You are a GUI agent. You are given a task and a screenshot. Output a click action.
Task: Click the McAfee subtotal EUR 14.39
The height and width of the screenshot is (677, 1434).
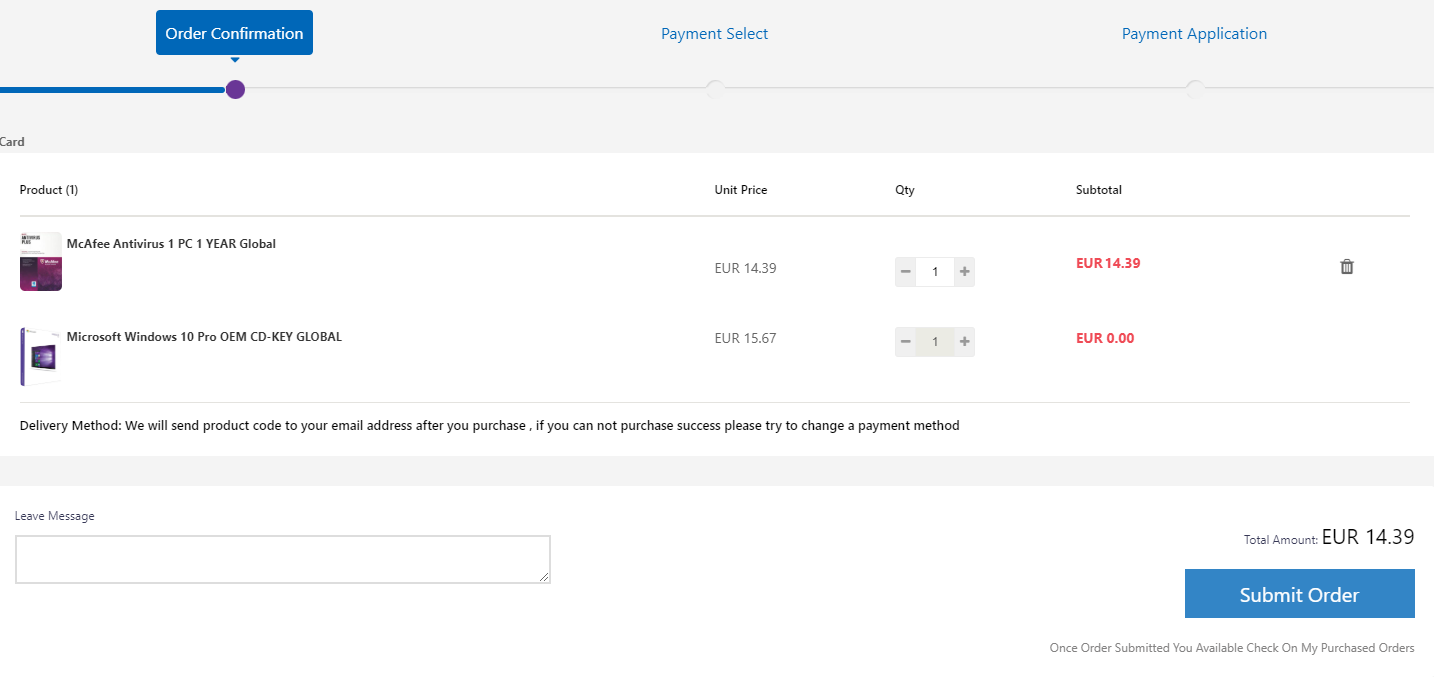(1108, 264)
